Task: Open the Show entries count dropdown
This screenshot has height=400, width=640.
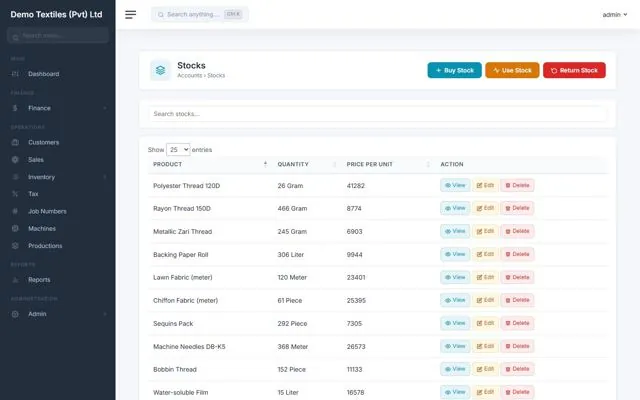Action: tap(178, 150)
